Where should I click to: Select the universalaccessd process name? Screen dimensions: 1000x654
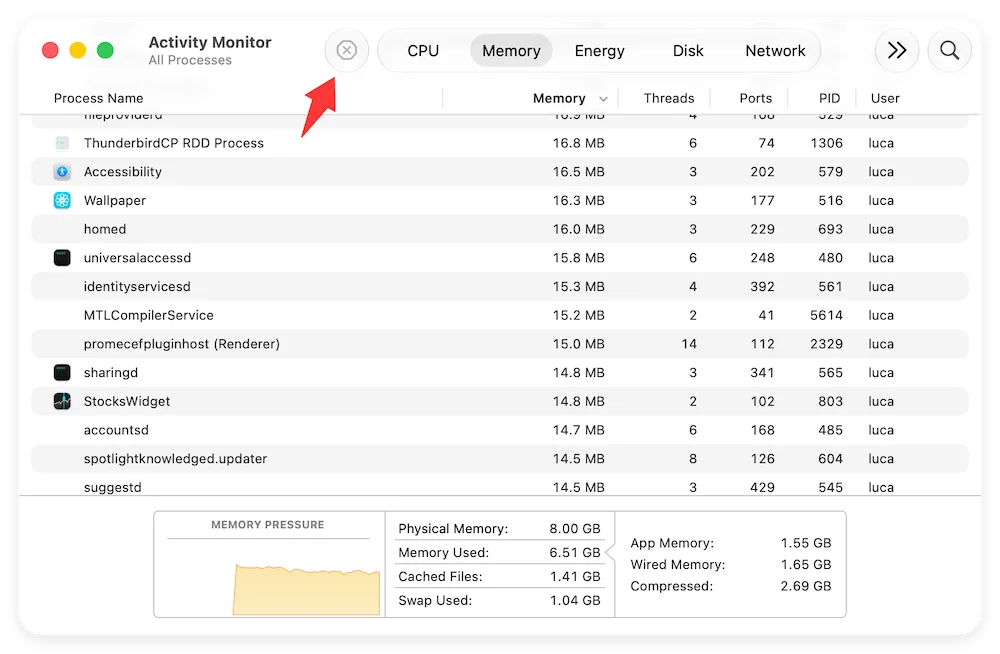137,258
